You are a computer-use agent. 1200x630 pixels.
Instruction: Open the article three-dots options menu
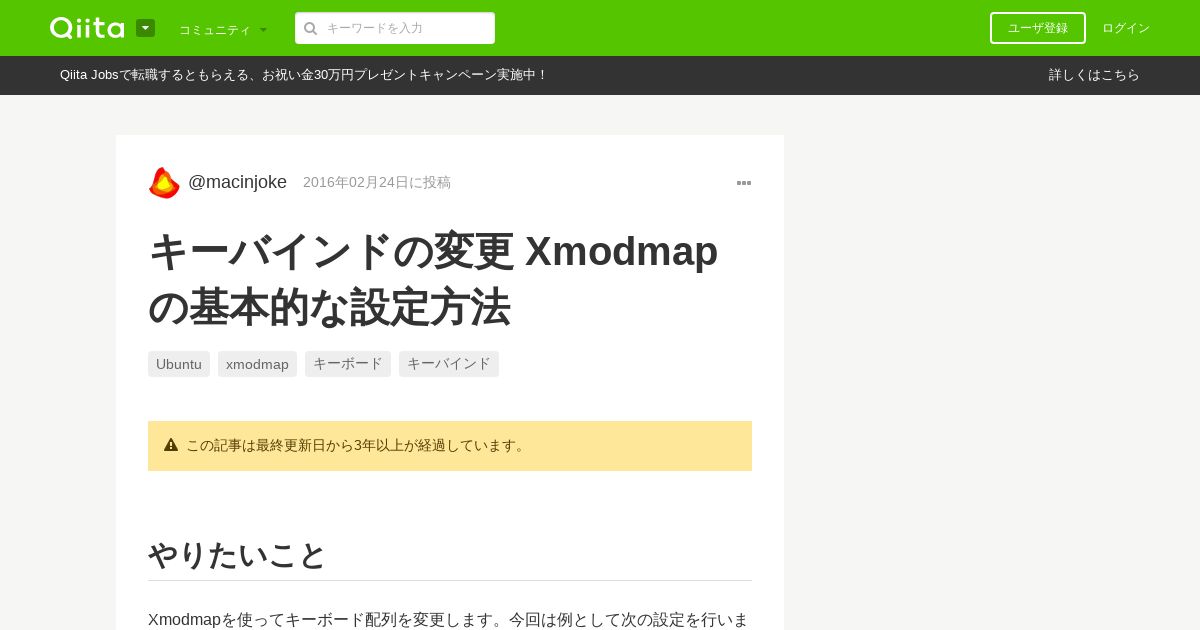744,183
